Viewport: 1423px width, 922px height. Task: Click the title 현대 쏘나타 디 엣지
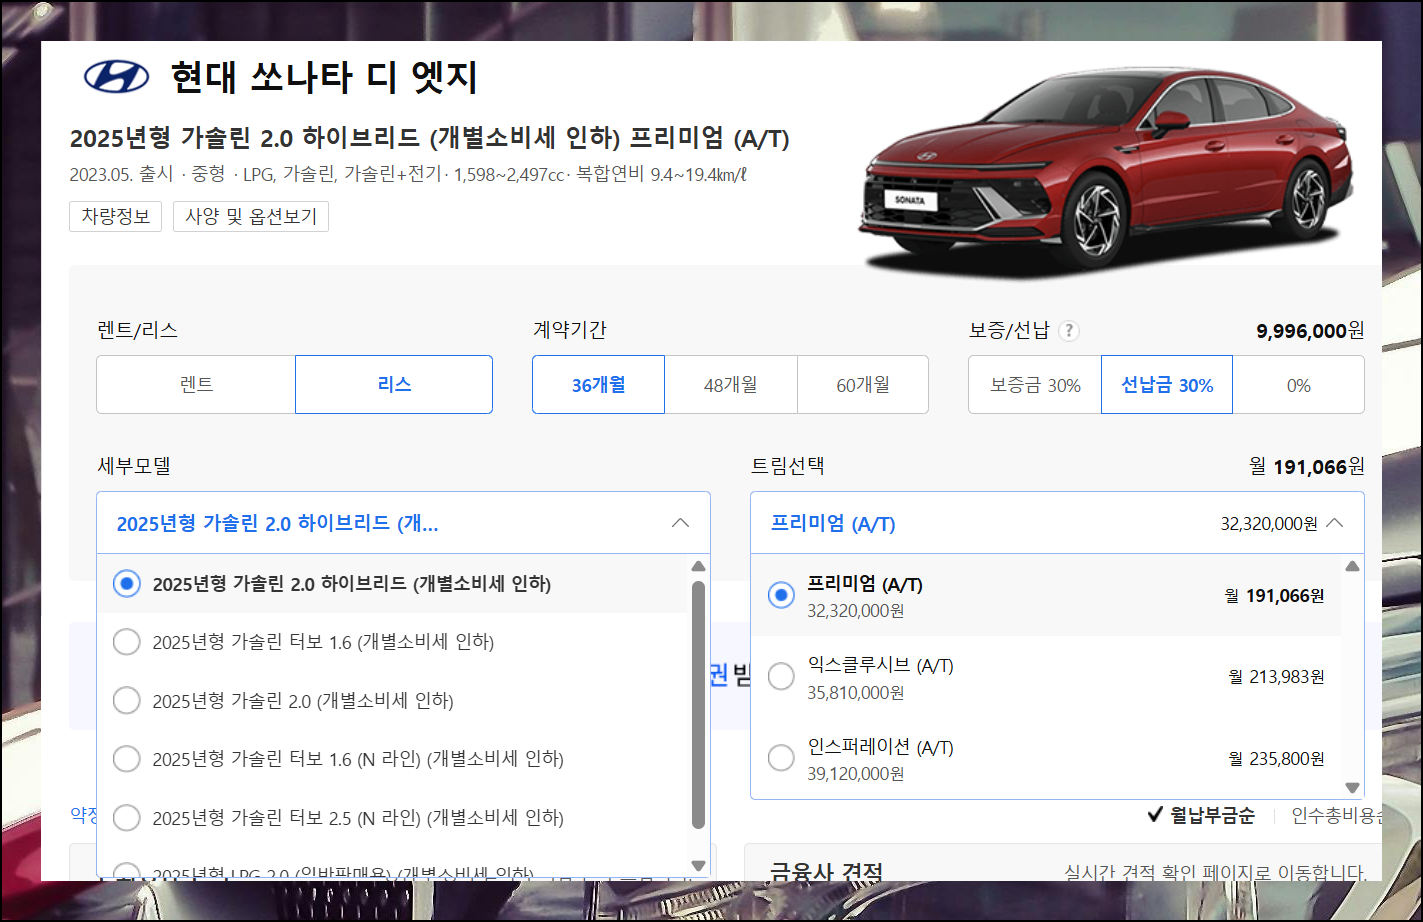325,77
